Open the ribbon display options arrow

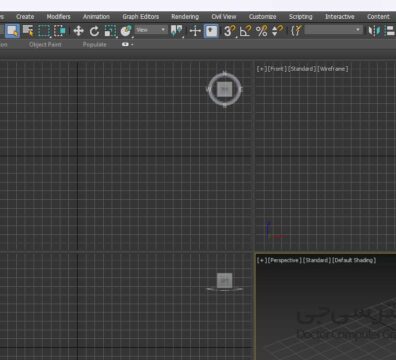coord(132,45)
